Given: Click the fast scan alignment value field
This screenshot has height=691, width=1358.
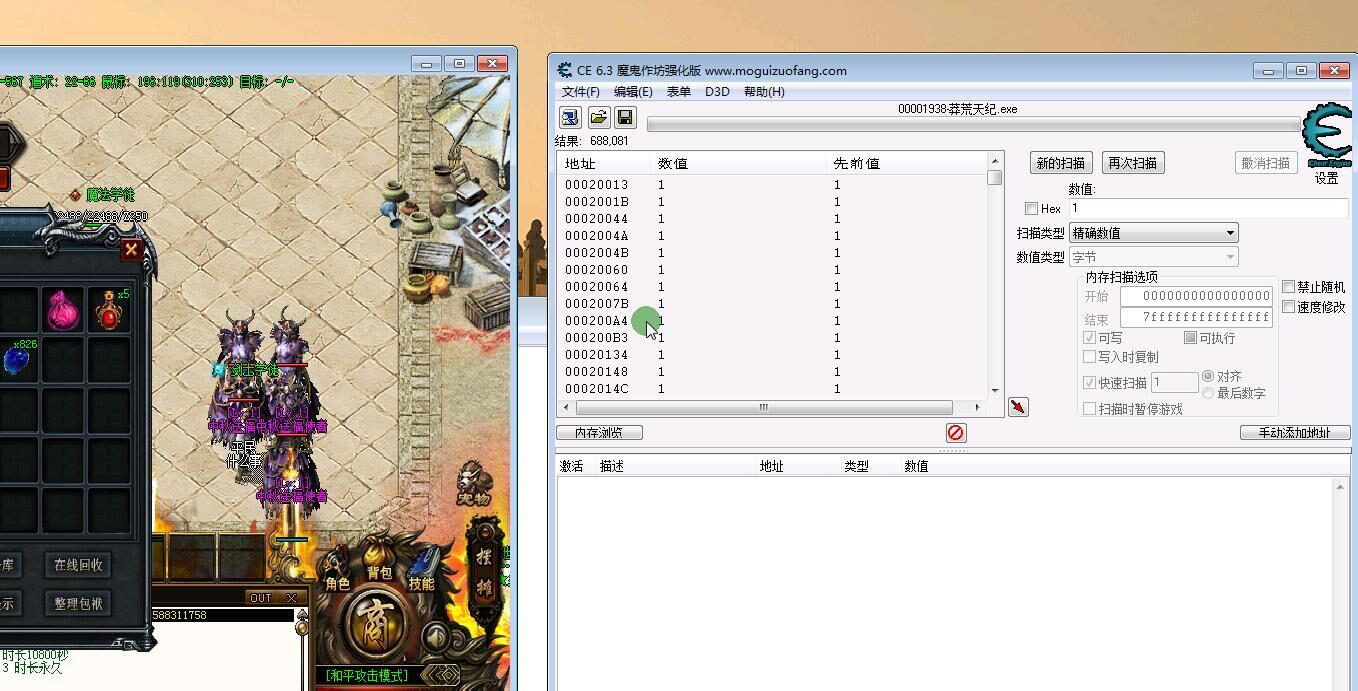Looking at the screenshot, I should [1174, 382].
